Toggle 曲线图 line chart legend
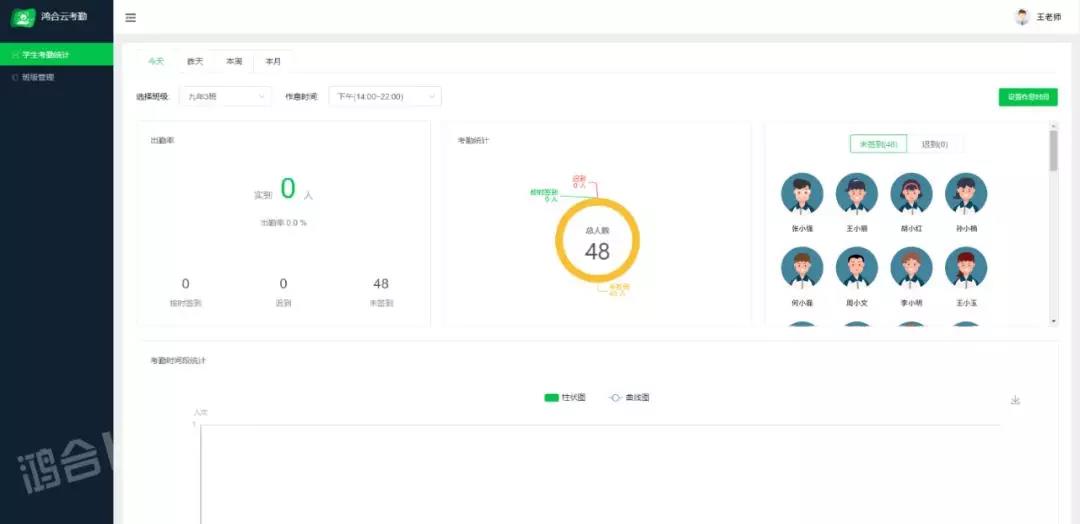This screenshot has width=1080, height=524. (x=630, y=398)
